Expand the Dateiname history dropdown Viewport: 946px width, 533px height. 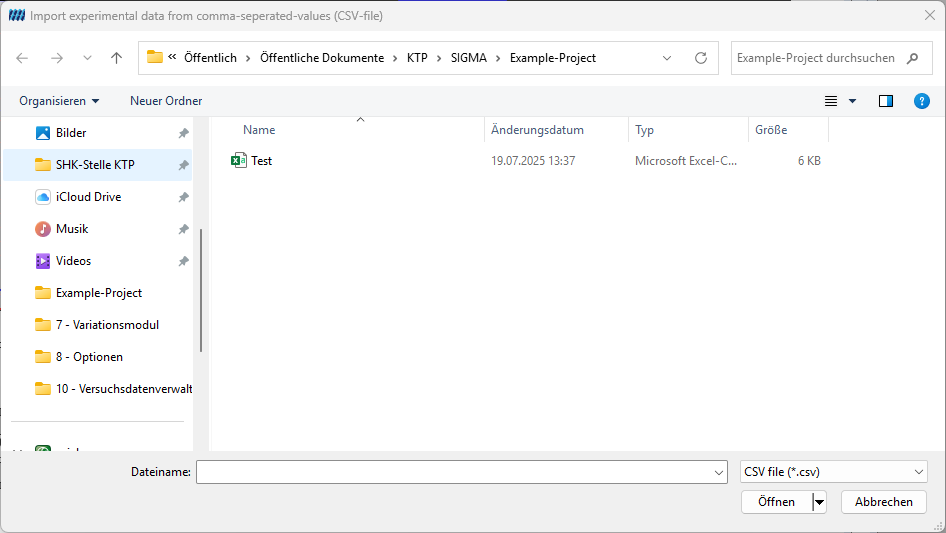[x=719, y=473]
